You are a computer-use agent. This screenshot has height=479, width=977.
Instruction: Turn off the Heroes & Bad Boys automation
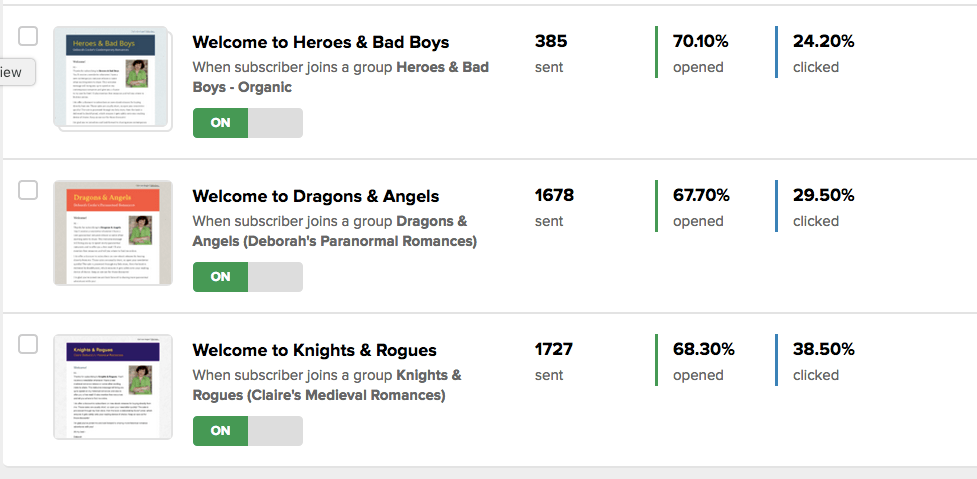point(247,123)
